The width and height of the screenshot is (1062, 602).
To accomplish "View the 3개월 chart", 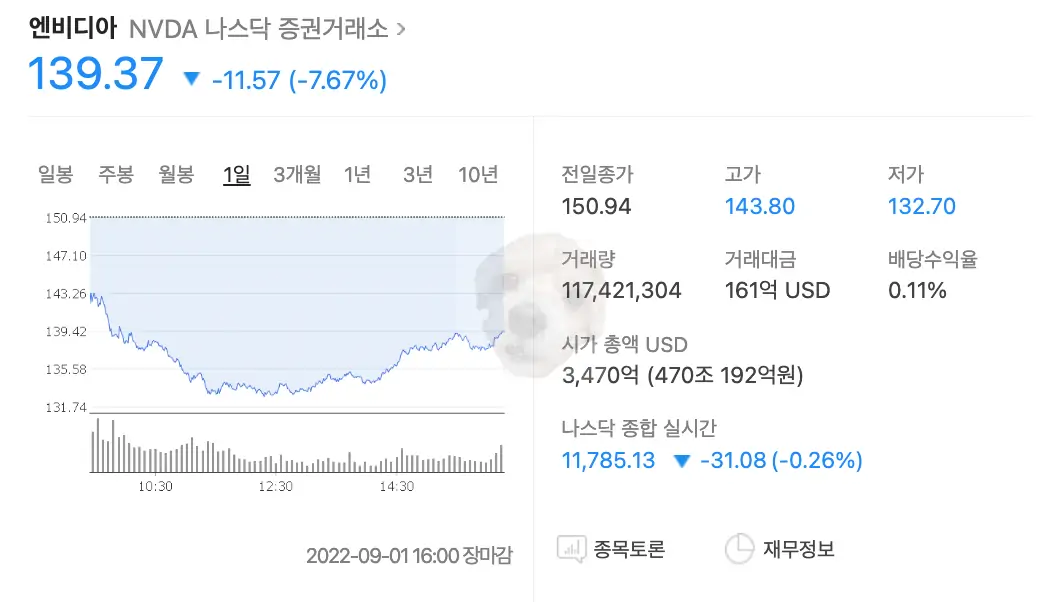I will coord(298,174).
